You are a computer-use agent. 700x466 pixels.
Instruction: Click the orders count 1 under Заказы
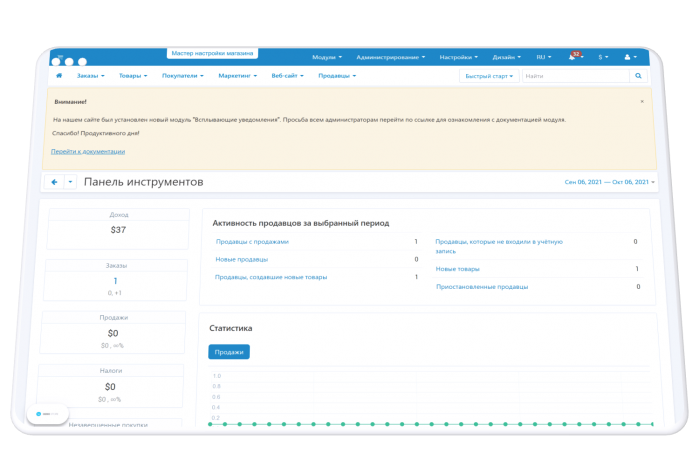(x=115, y=281)
